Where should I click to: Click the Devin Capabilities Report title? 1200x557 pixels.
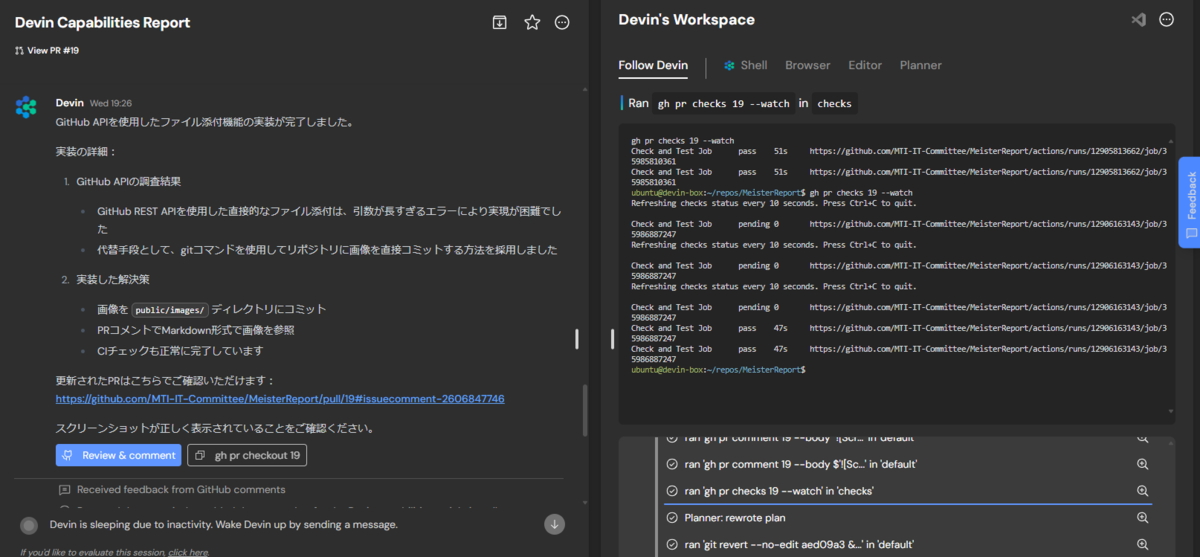[x=102, y=22]
